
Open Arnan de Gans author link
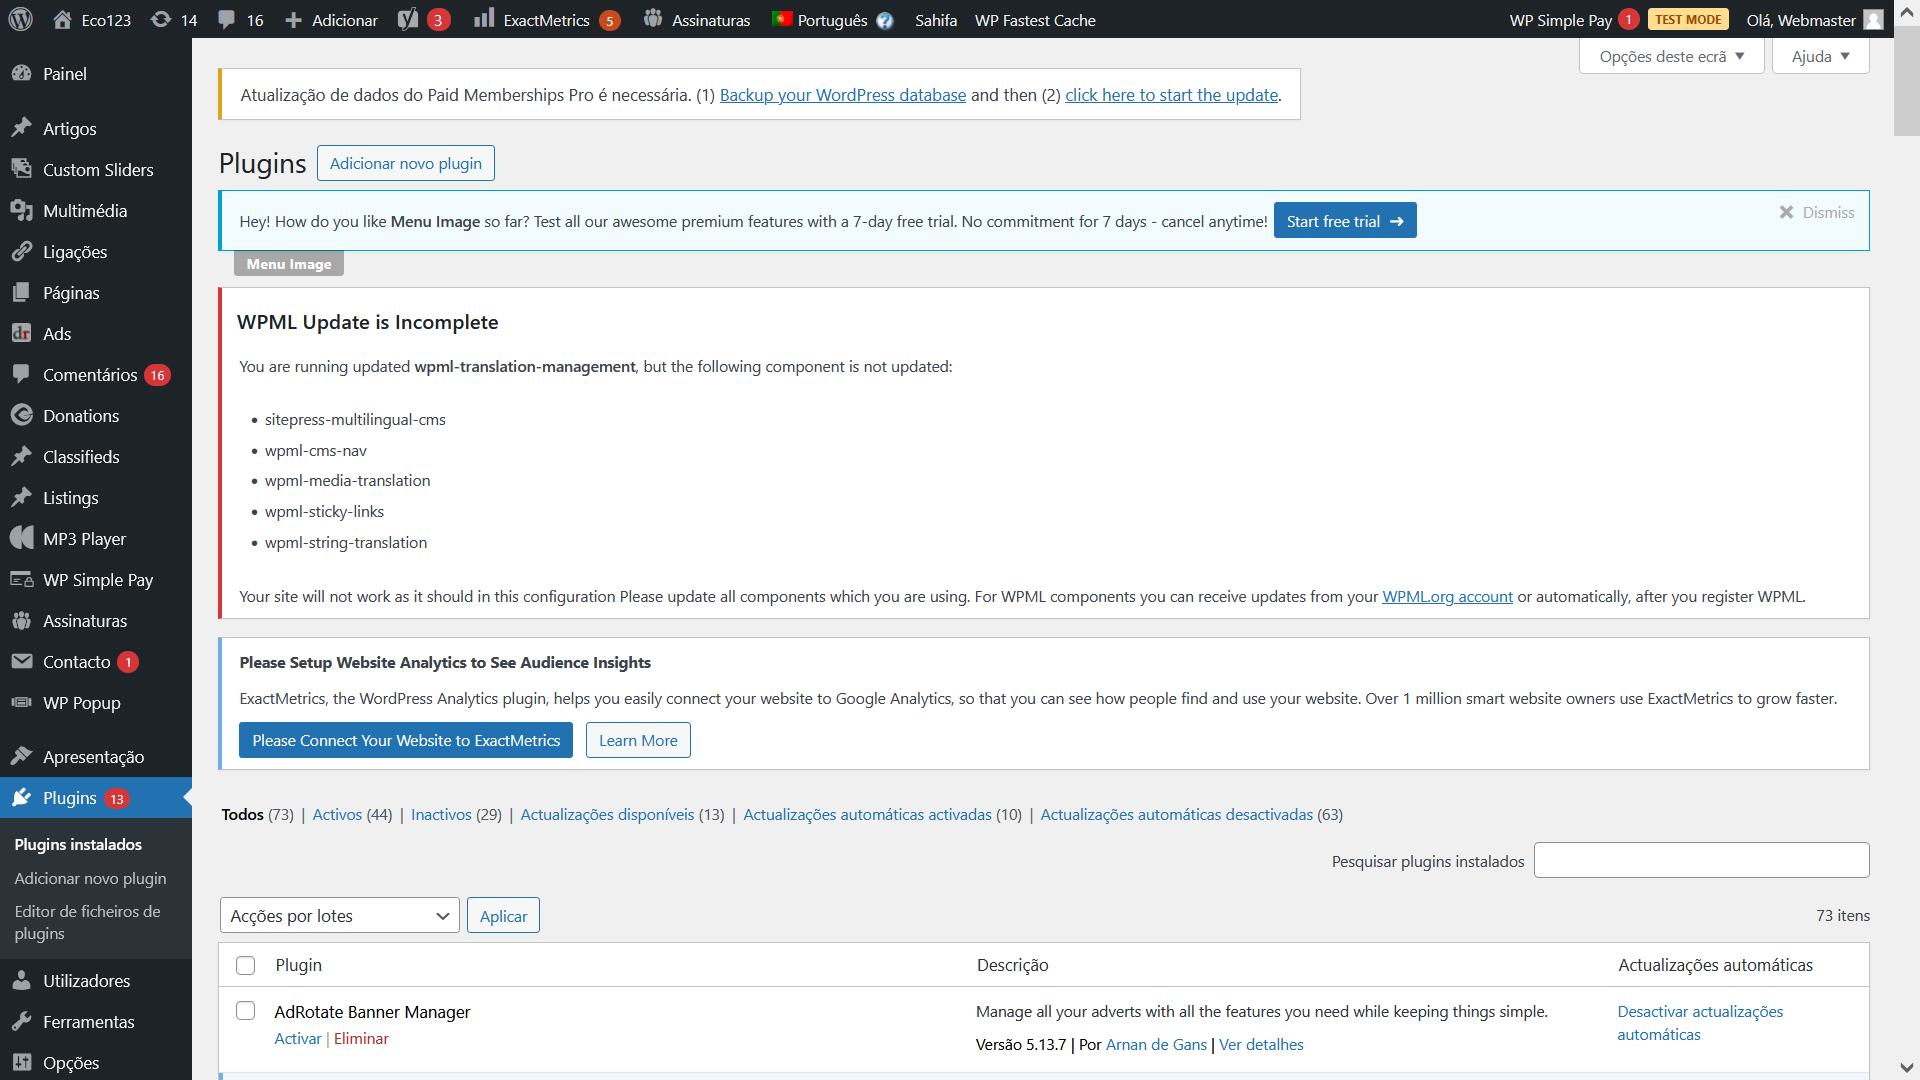[1156, 1044]
